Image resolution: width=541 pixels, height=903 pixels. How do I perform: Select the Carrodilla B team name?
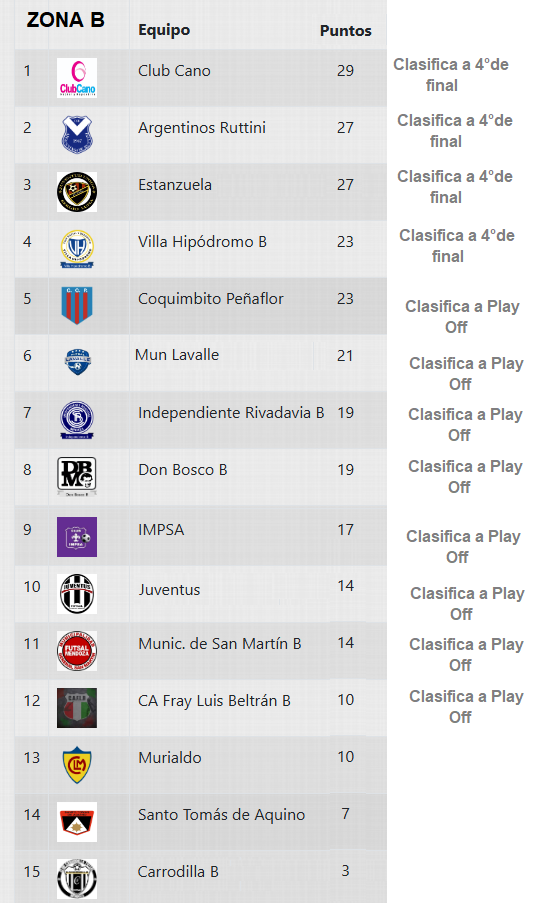[178, 872]
